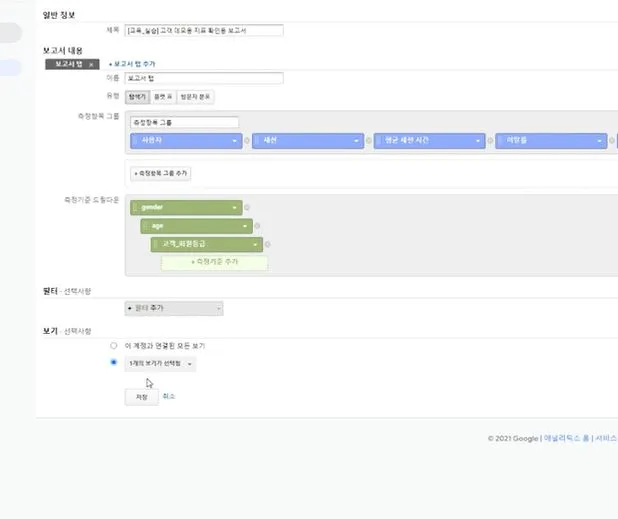
Task: Click the 일반 정보 section heading
Action: [x=59, y=15]
